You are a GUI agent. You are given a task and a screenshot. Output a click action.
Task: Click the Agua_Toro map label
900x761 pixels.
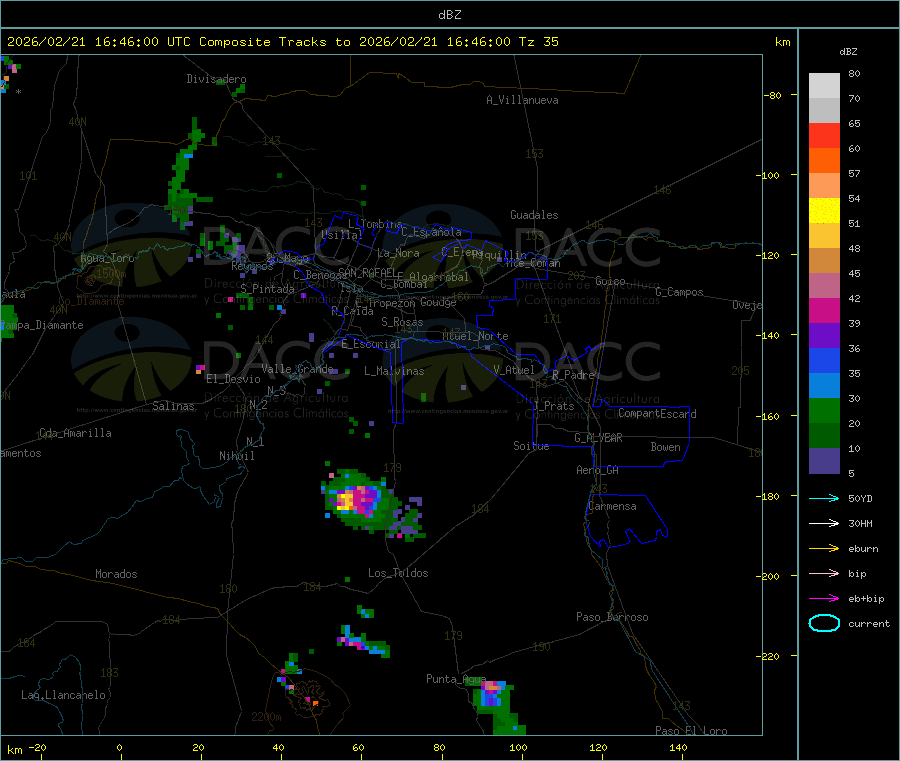[107, 258]
